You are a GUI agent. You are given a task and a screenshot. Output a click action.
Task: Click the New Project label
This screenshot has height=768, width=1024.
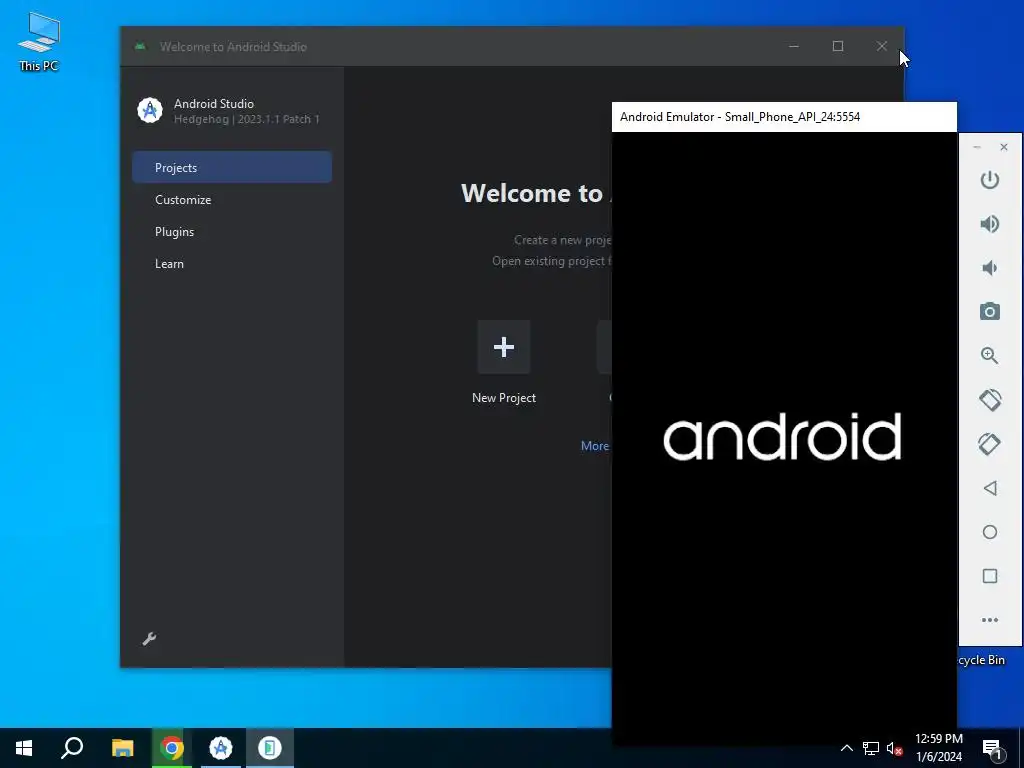point(504,398)
